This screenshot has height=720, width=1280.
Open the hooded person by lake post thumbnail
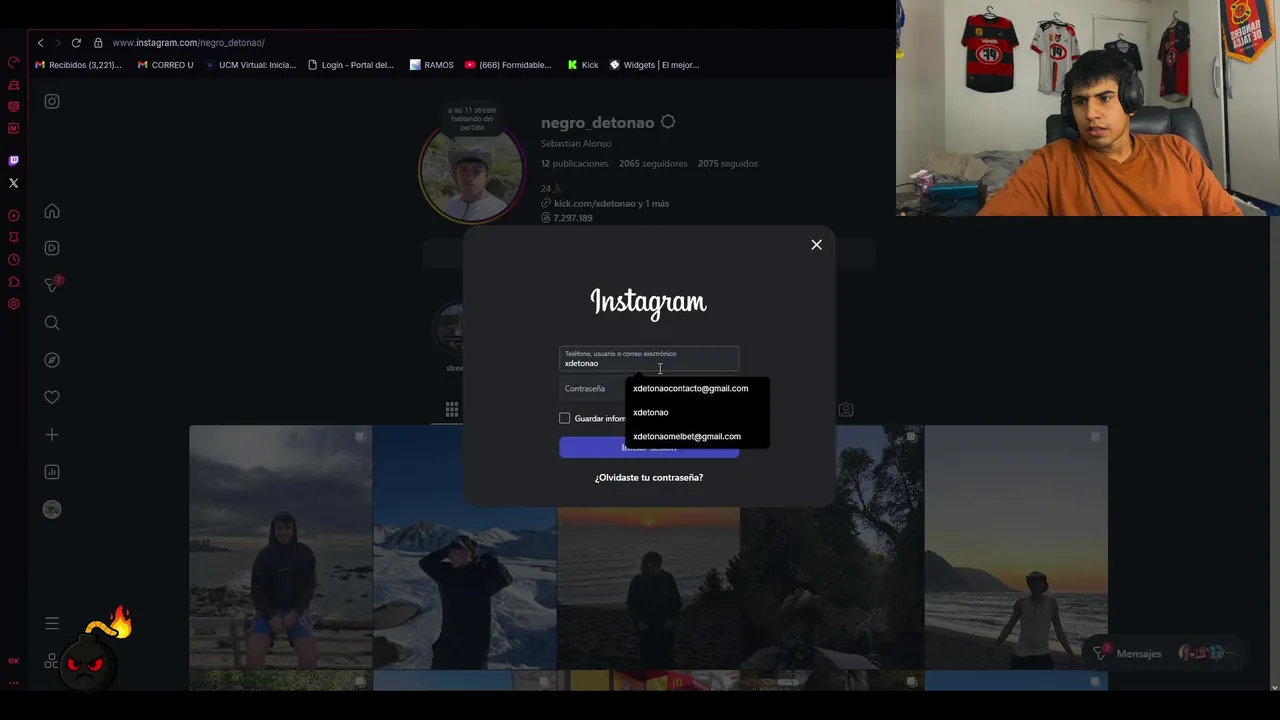281,547
